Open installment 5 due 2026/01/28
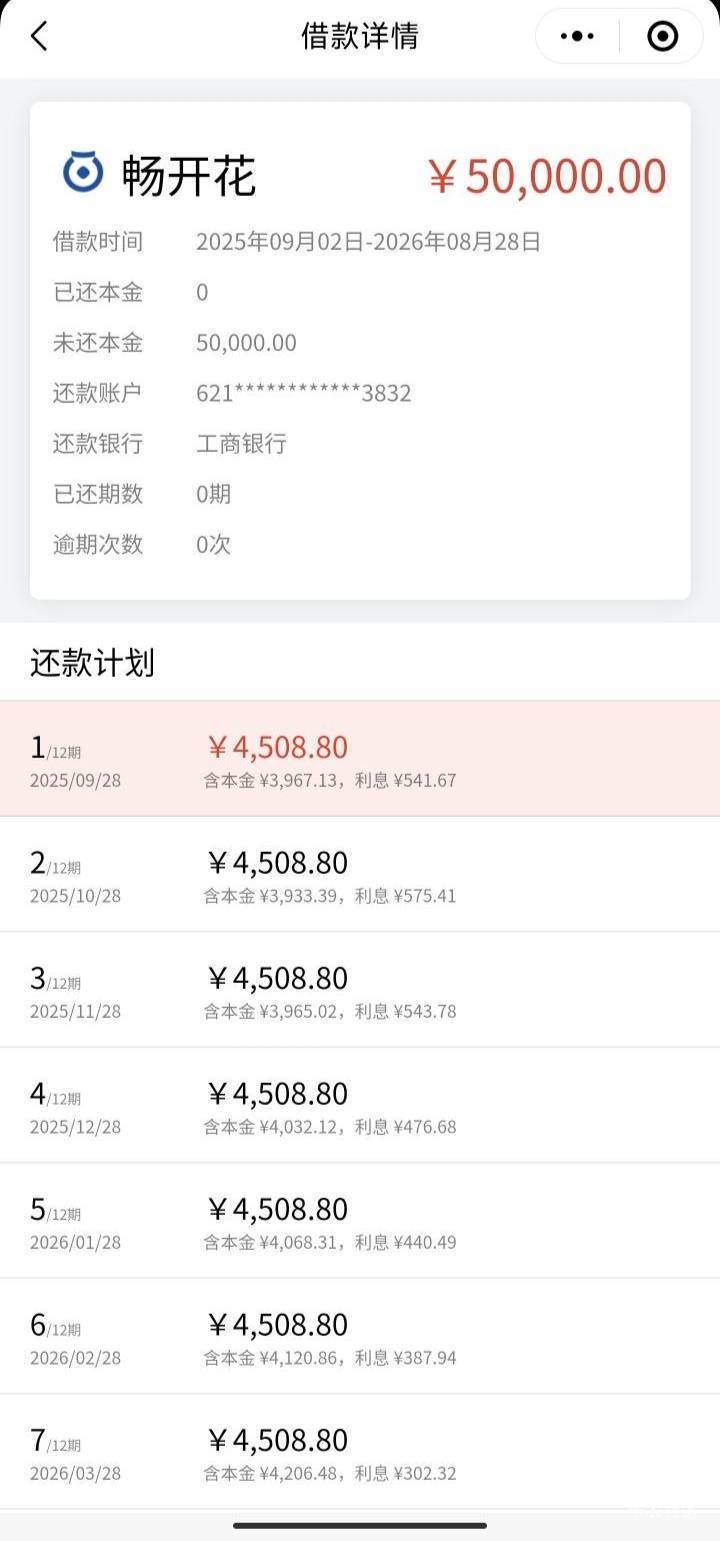This screenshot has width=720, height=1541. pos(360,1221)
